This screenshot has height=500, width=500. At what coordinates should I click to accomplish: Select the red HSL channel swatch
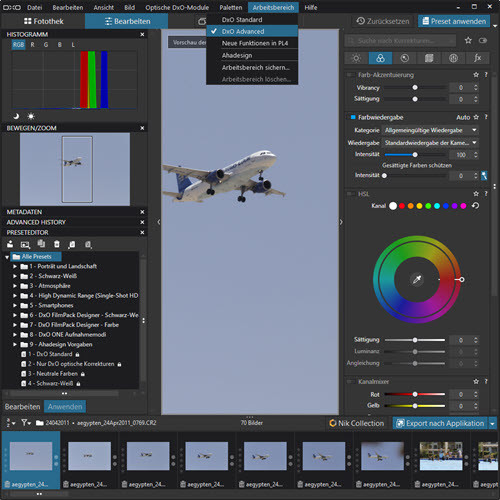point(402,206)
